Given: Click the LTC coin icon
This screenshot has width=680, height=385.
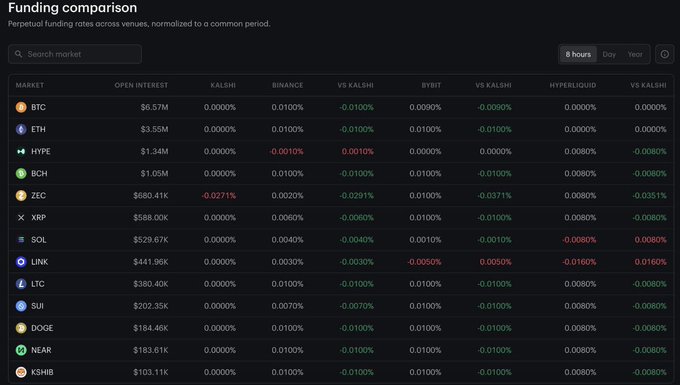Looking at the screenshot, I should click(x=21, y=284).
